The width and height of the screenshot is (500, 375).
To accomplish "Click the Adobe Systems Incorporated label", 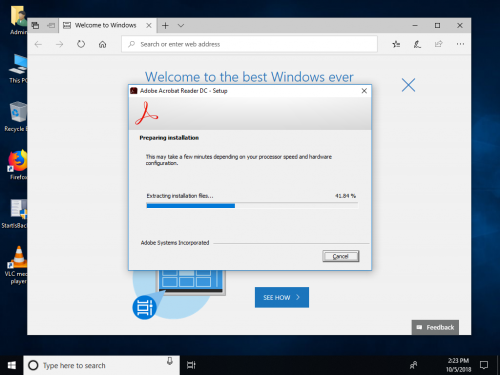I will pos(175,243).
